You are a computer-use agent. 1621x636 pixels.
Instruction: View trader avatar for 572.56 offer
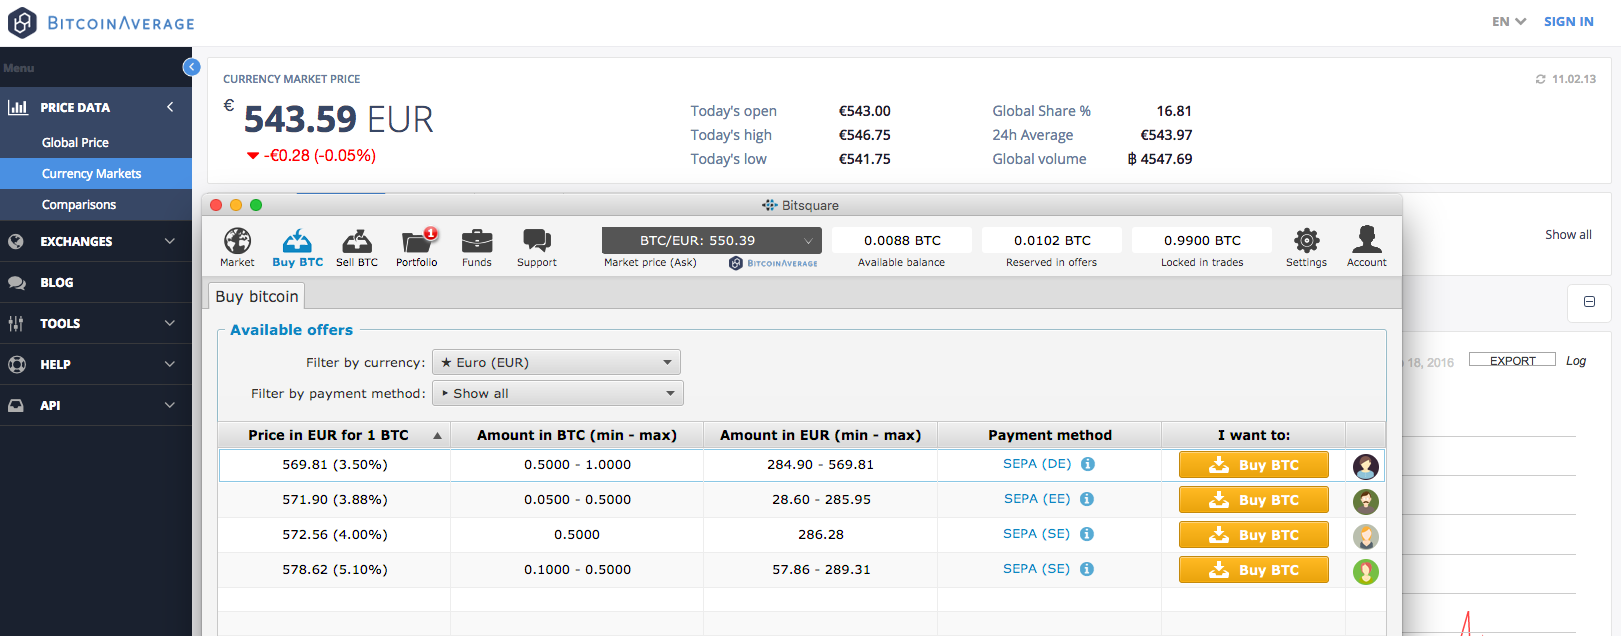(x=1366, y=536)
